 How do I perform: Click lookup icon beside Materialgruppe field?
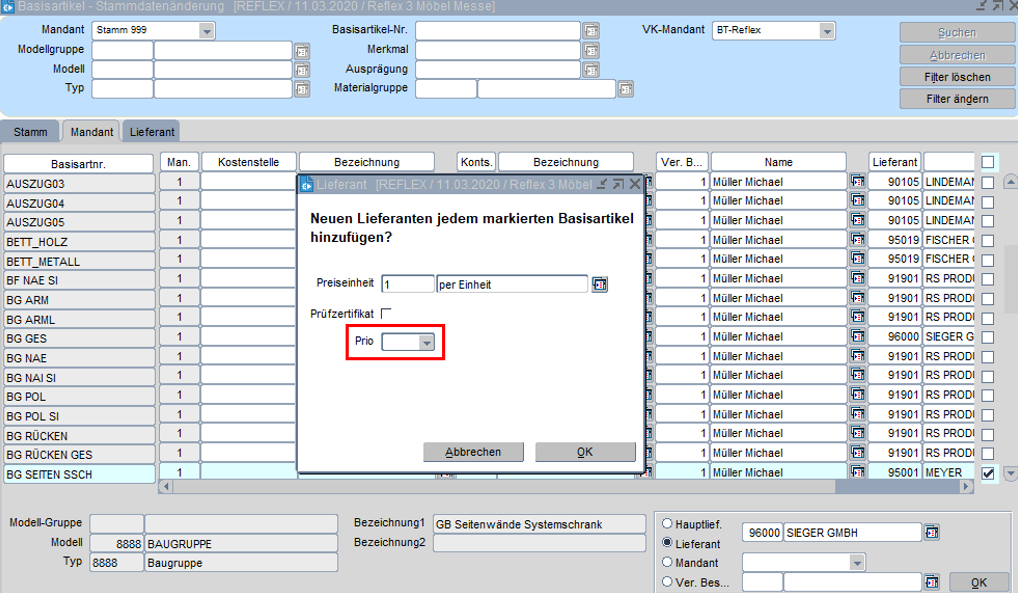(x=626, y=89)
